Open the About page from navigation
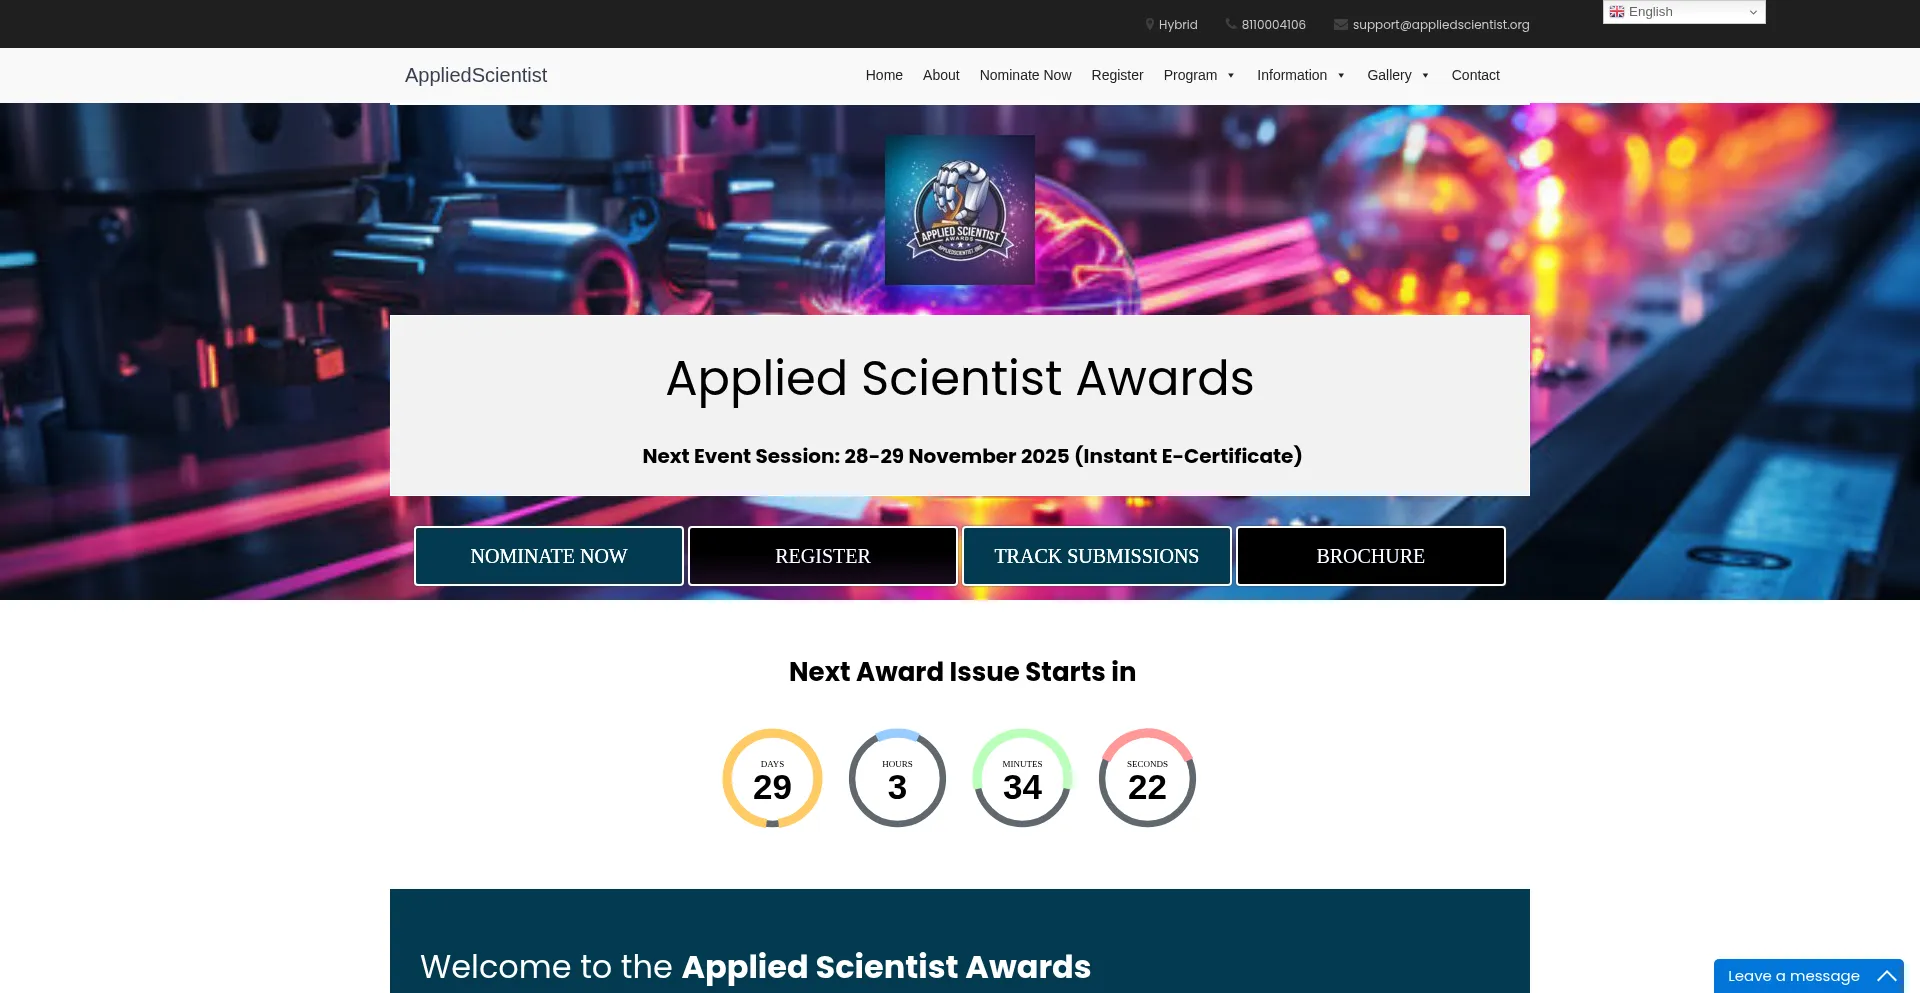The height and width of the screenshot is (993, 1920). (941, 75)
